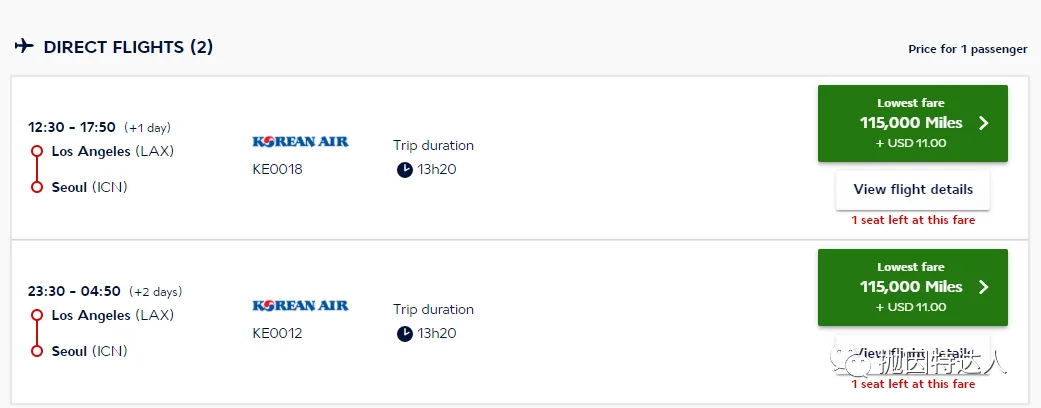This screenshot has width=1041, height=408.
Task: Click Seoul (ICN) in second flight
Action: (x=90, y=351)
